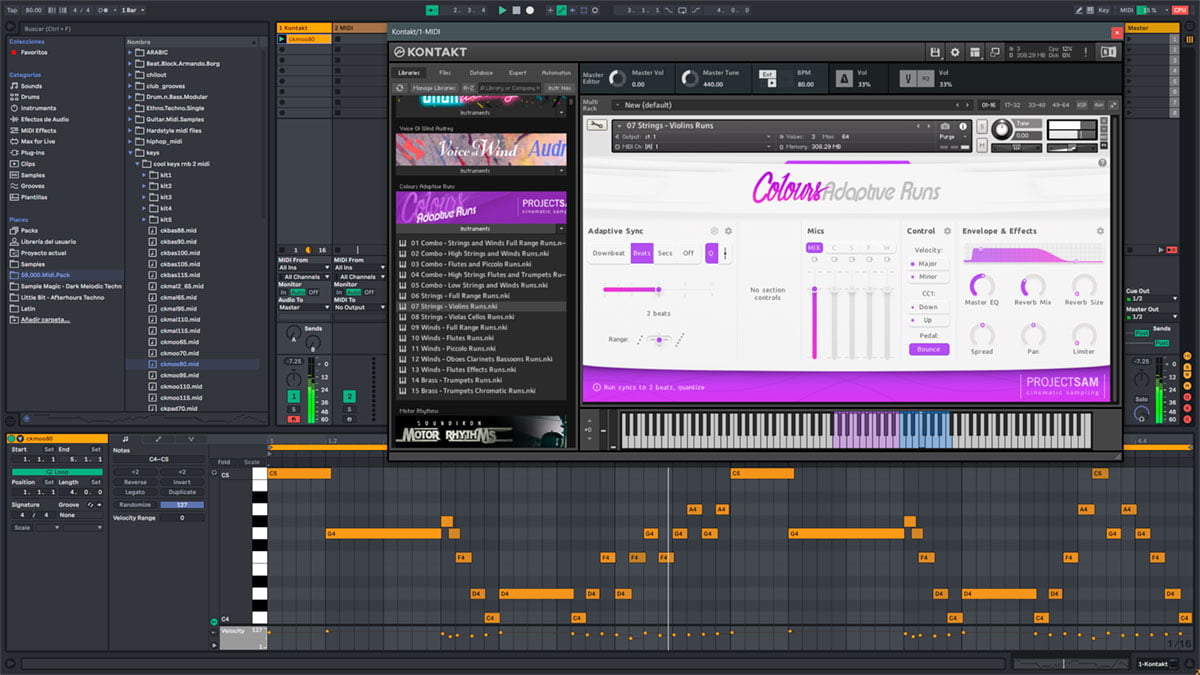Arm the transport Record button
1200x675 pixels.
530,10
